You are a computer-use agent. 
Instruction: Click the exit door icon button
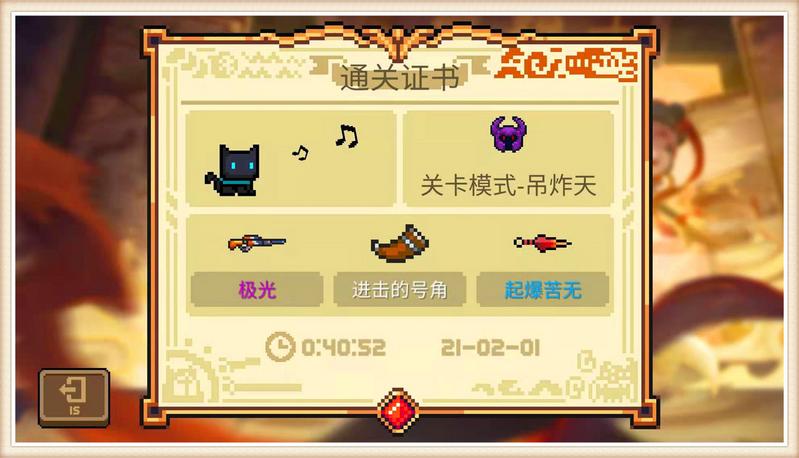coord(74,397)
